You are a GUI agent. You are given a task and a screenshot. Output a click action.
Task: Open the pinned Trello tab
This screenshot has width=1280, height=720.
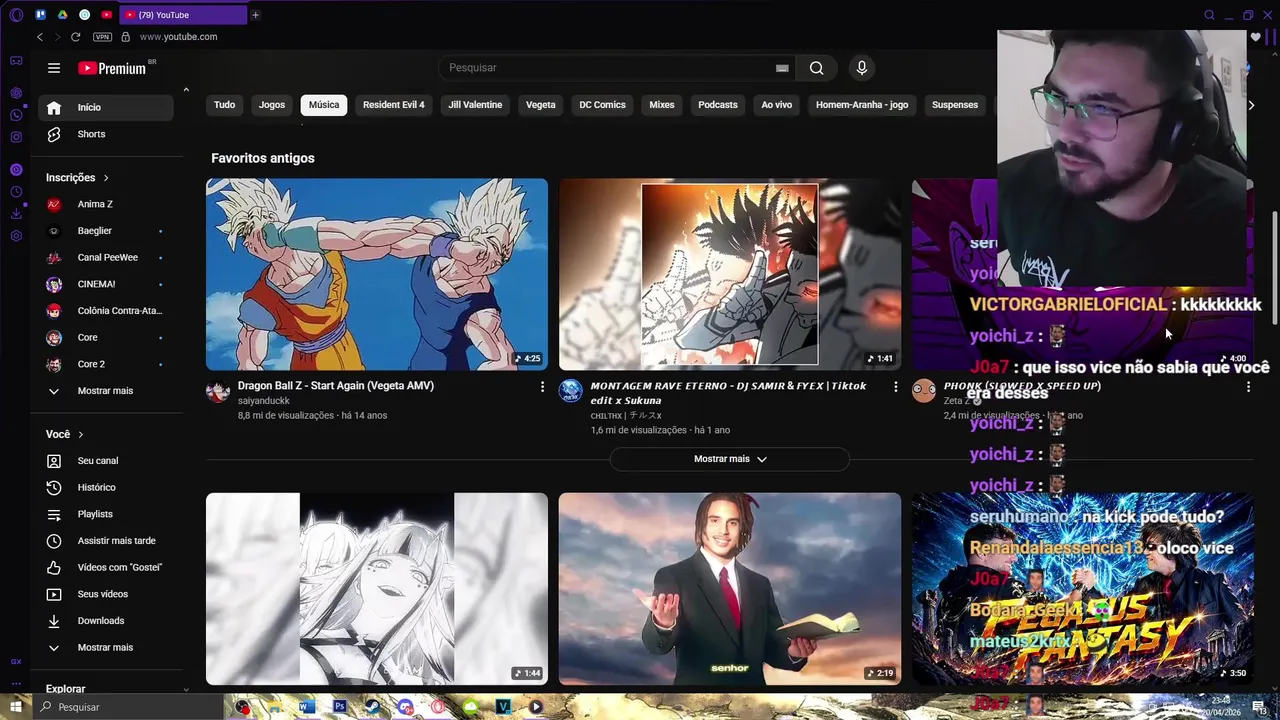[x=41, y=15]
